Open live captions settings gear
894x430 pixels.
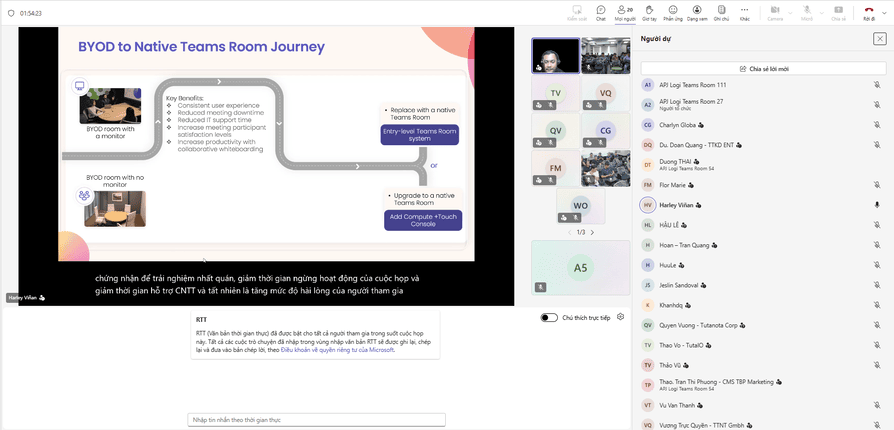pyautogui.click(x=621, y=317)
